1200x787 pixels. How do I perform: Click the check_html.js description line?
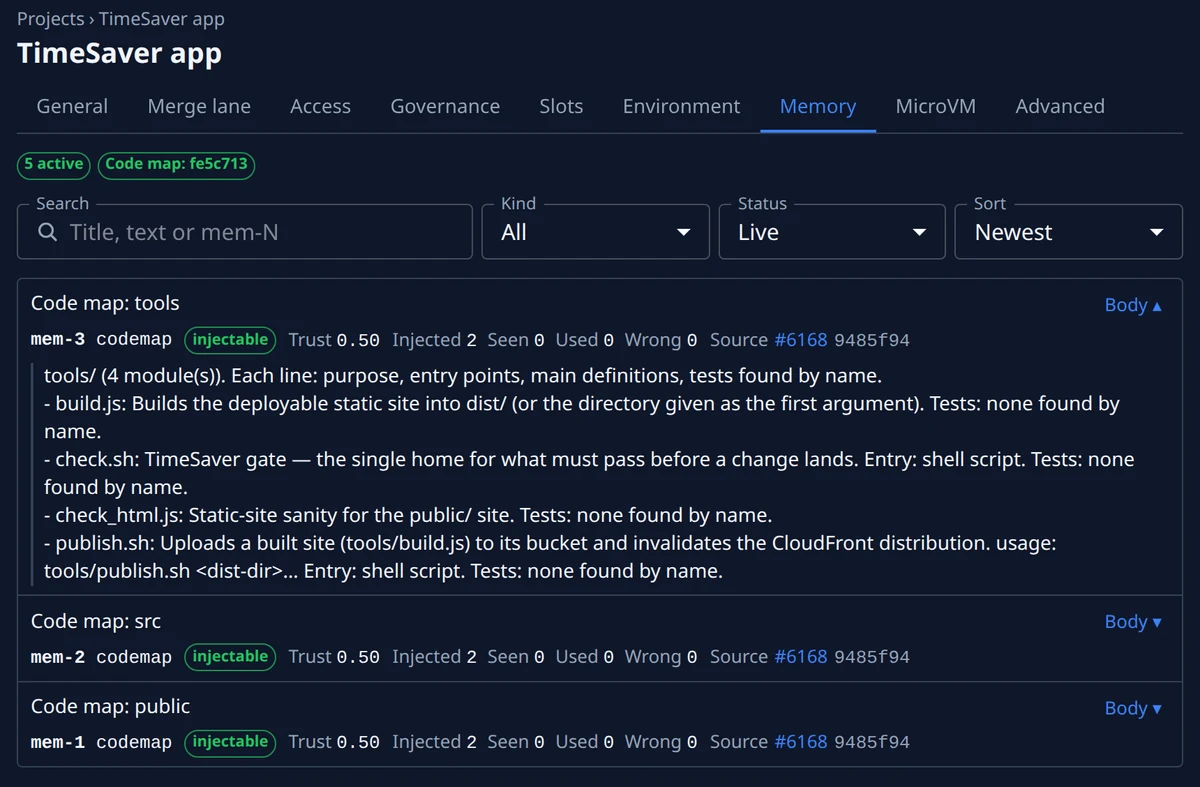(x=408, y=516)
